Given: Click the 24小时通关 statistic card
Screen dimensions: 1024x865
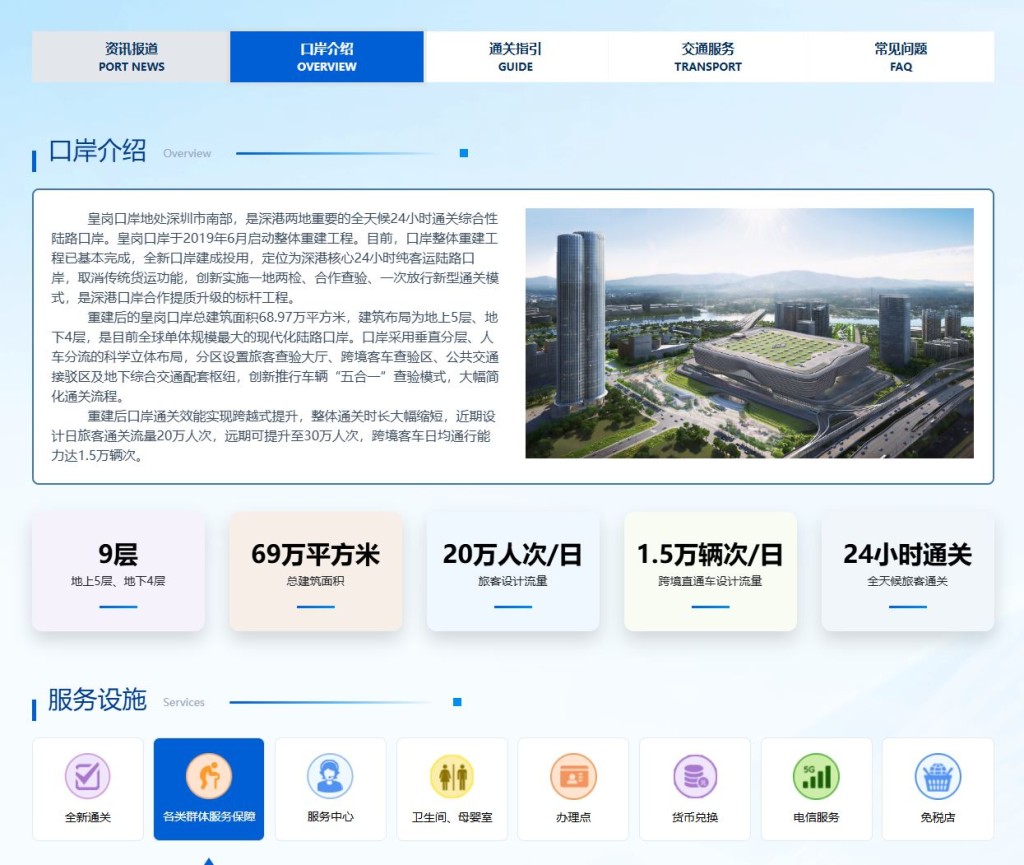Looking at the screenshot, I should 908,571.
